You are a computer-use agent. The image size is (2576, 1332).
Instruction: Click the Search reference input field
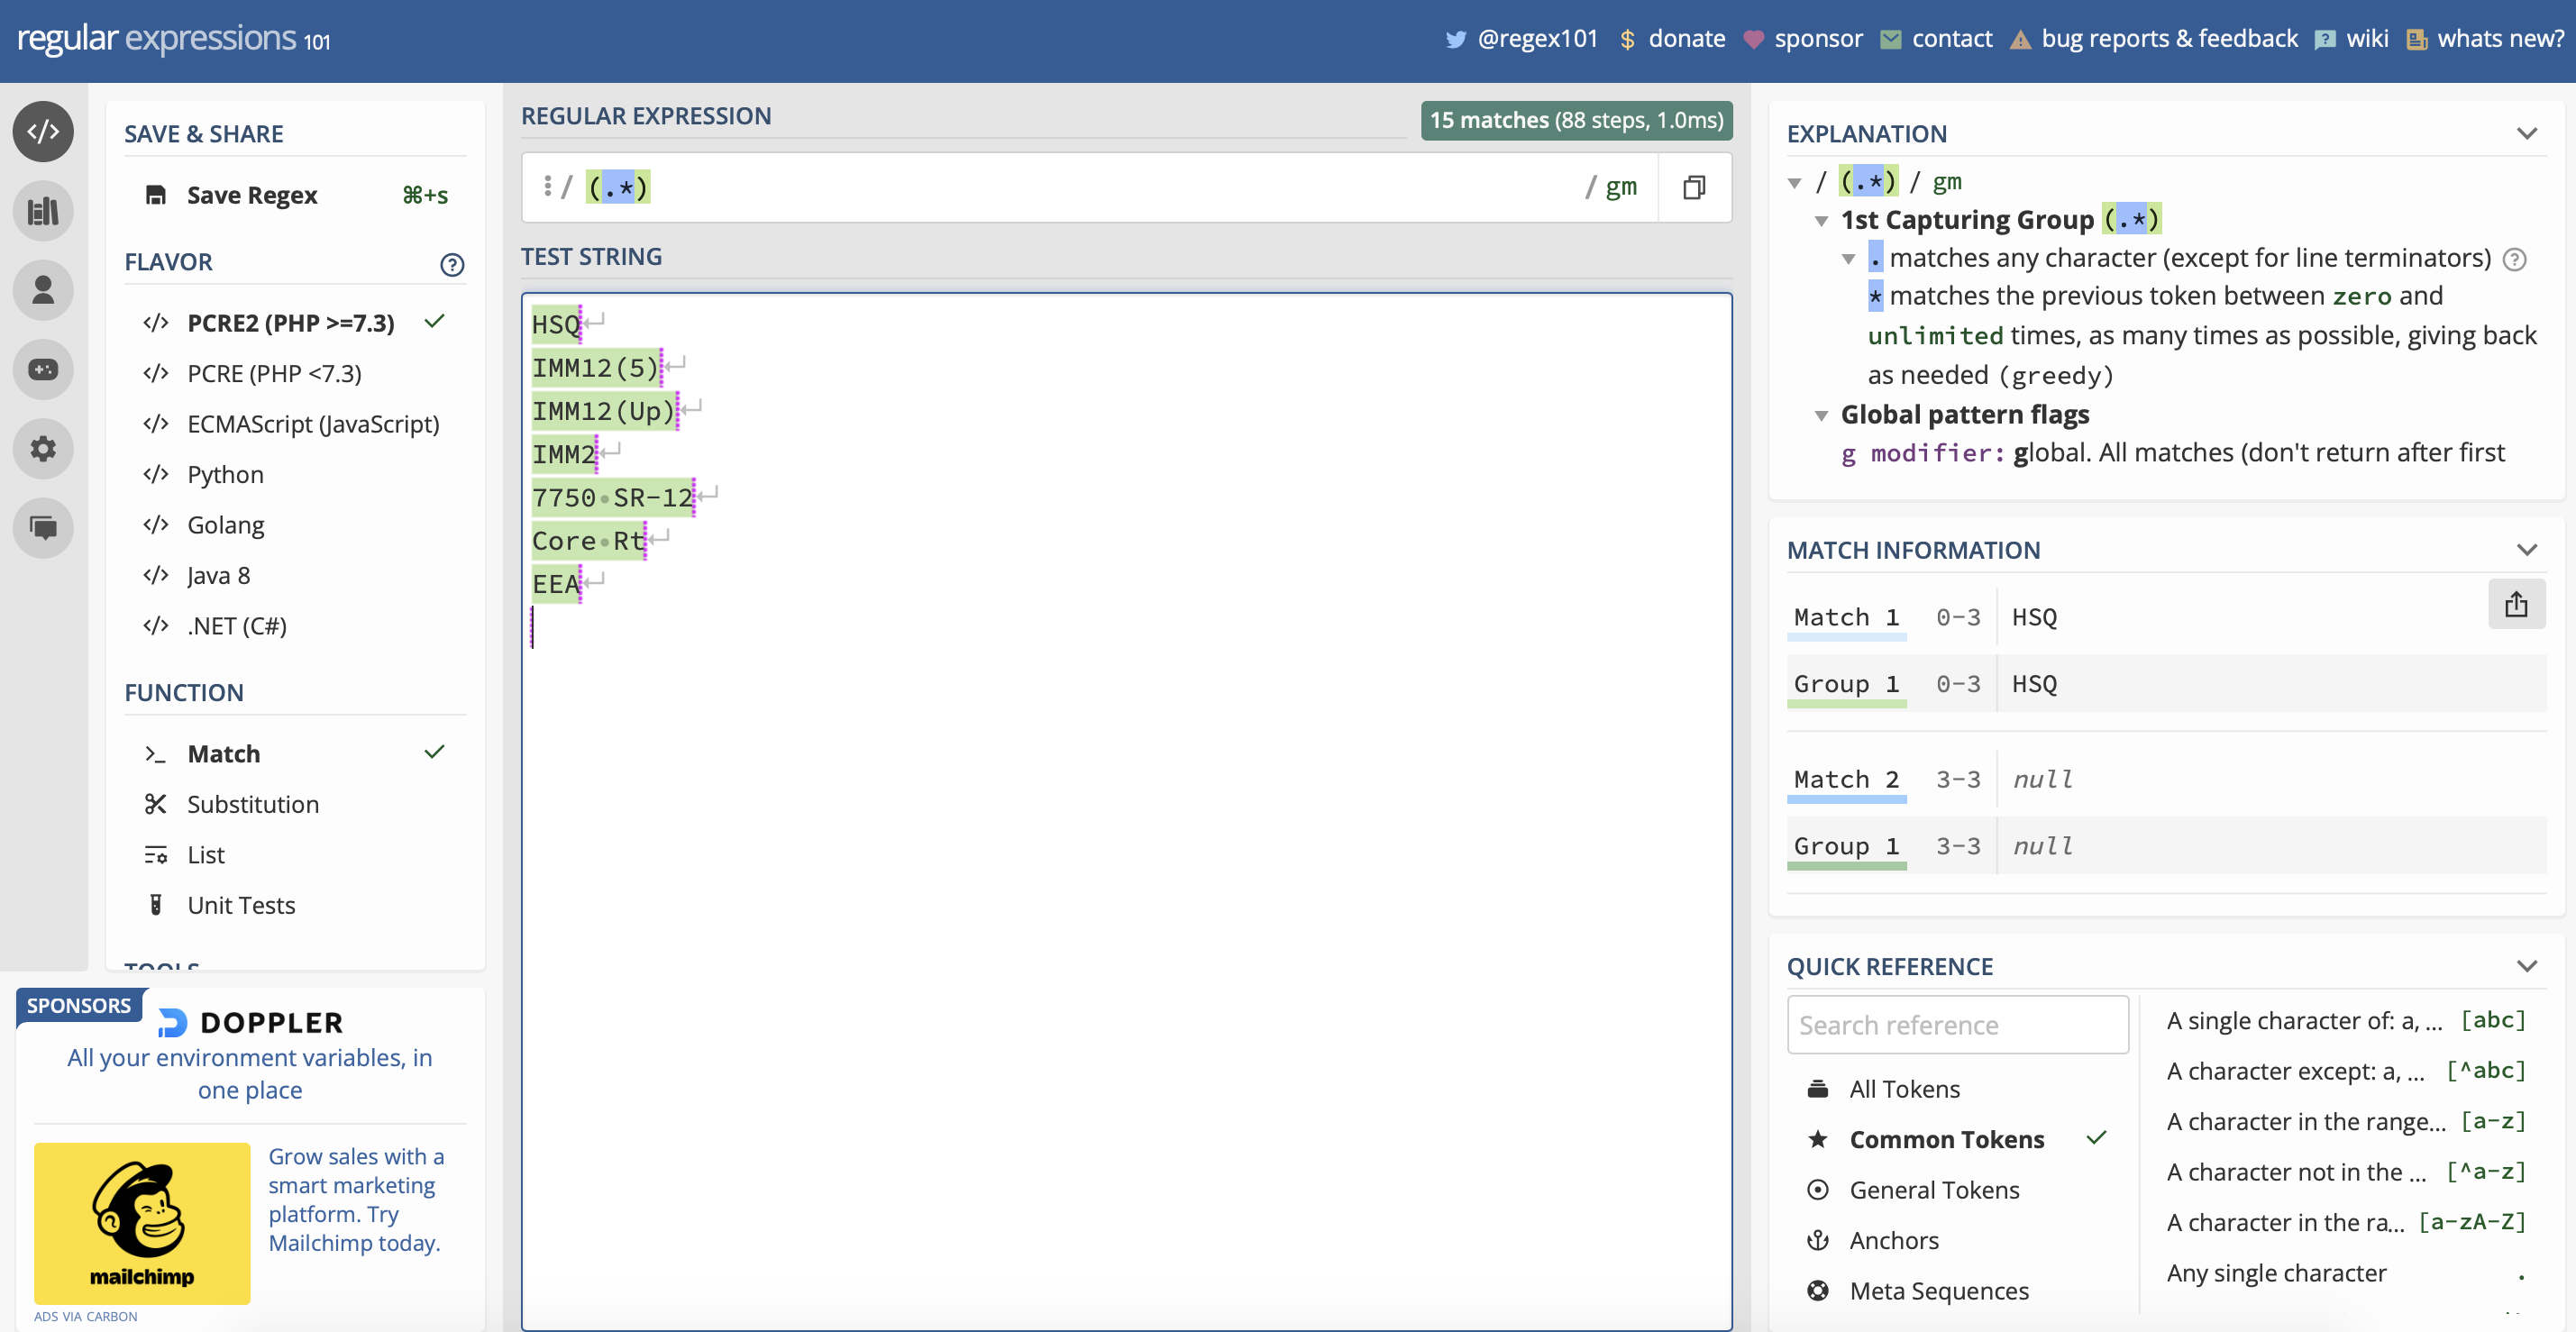1956,1025
